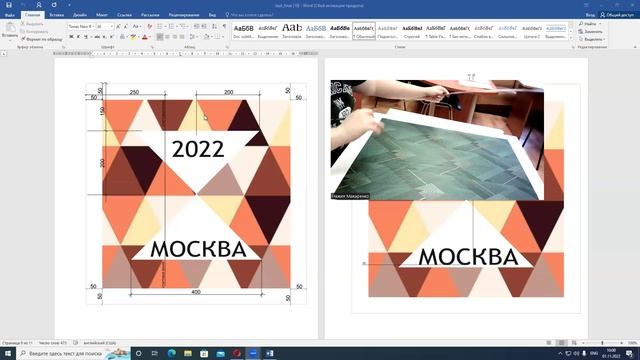Toggle bold formatting (Ж)
The width and height of the screenshot is (640, 360).
[x=71, y=37]
